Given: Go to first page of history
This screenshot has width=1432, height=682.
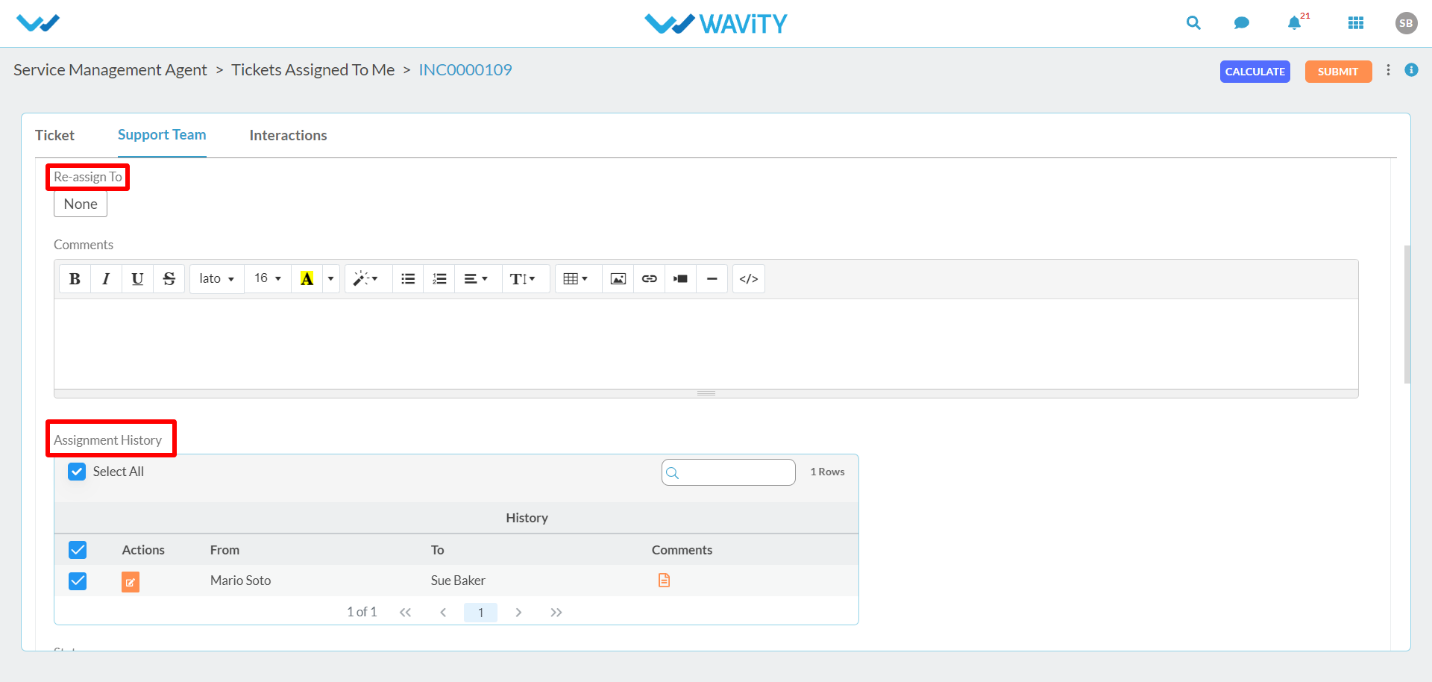Looking at the screenshot, I should (x=405, y=612).
